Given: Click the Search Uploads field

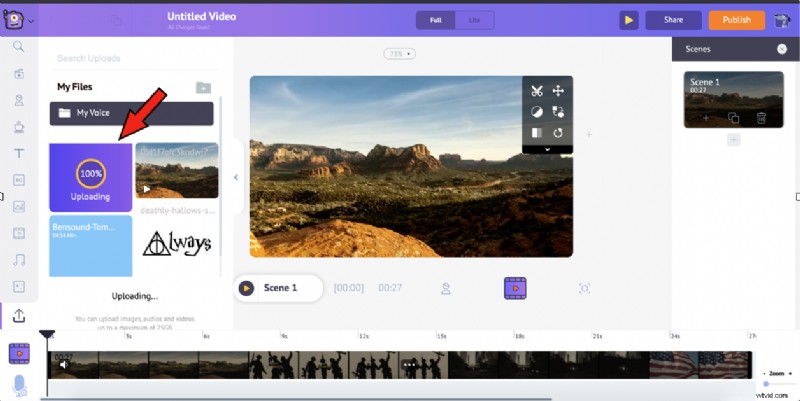Looking at the screenshot, I should point(135,58).
